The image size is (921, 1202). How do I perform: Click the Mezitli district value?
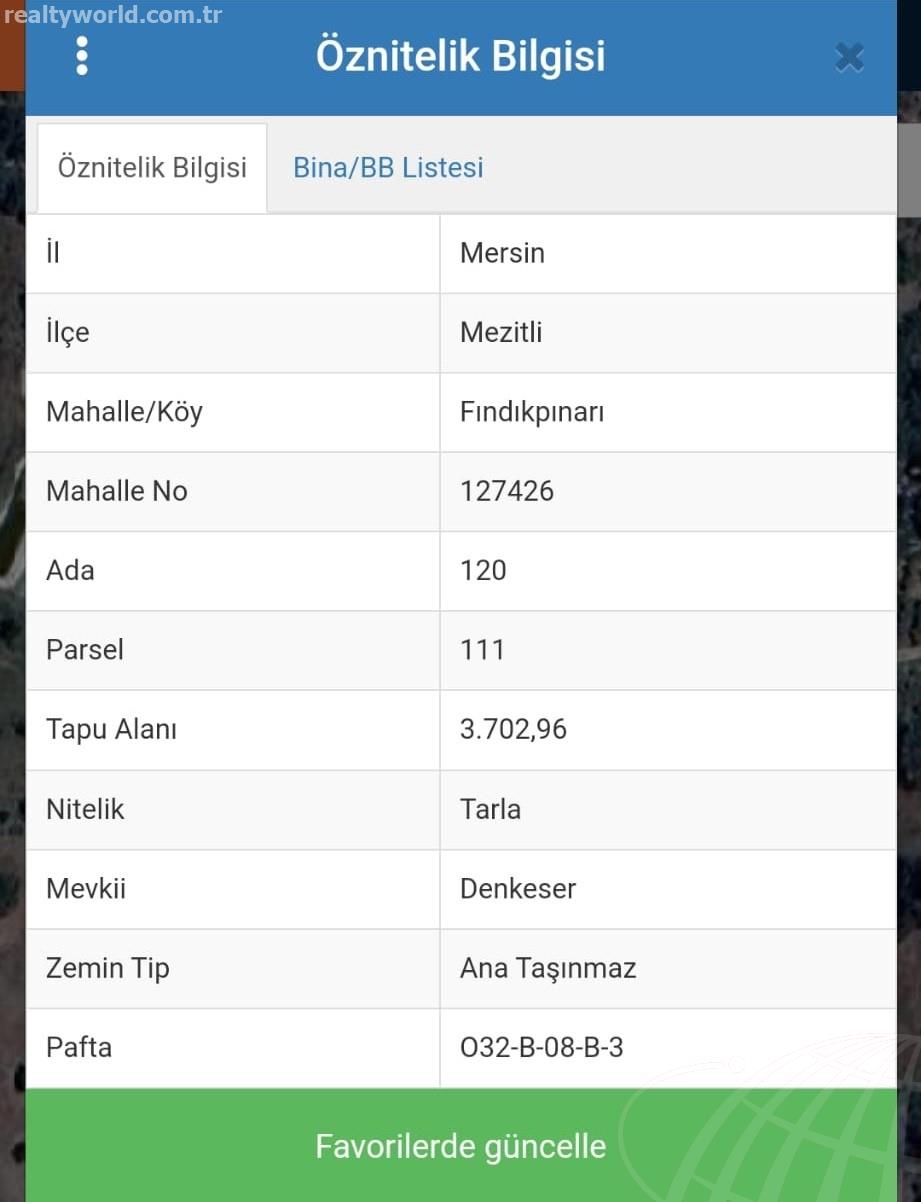pyautogui.click(x=501, y=332)
